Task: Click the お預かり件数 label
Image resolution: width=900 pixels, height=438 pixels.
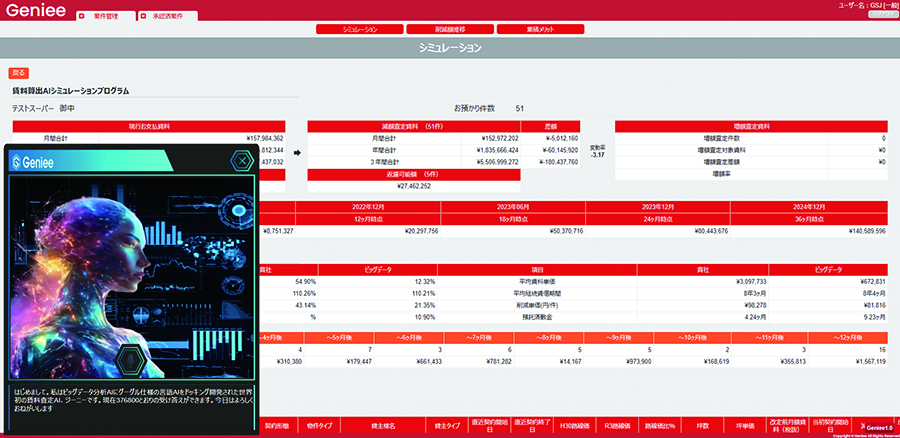Action: pos(474,108)
